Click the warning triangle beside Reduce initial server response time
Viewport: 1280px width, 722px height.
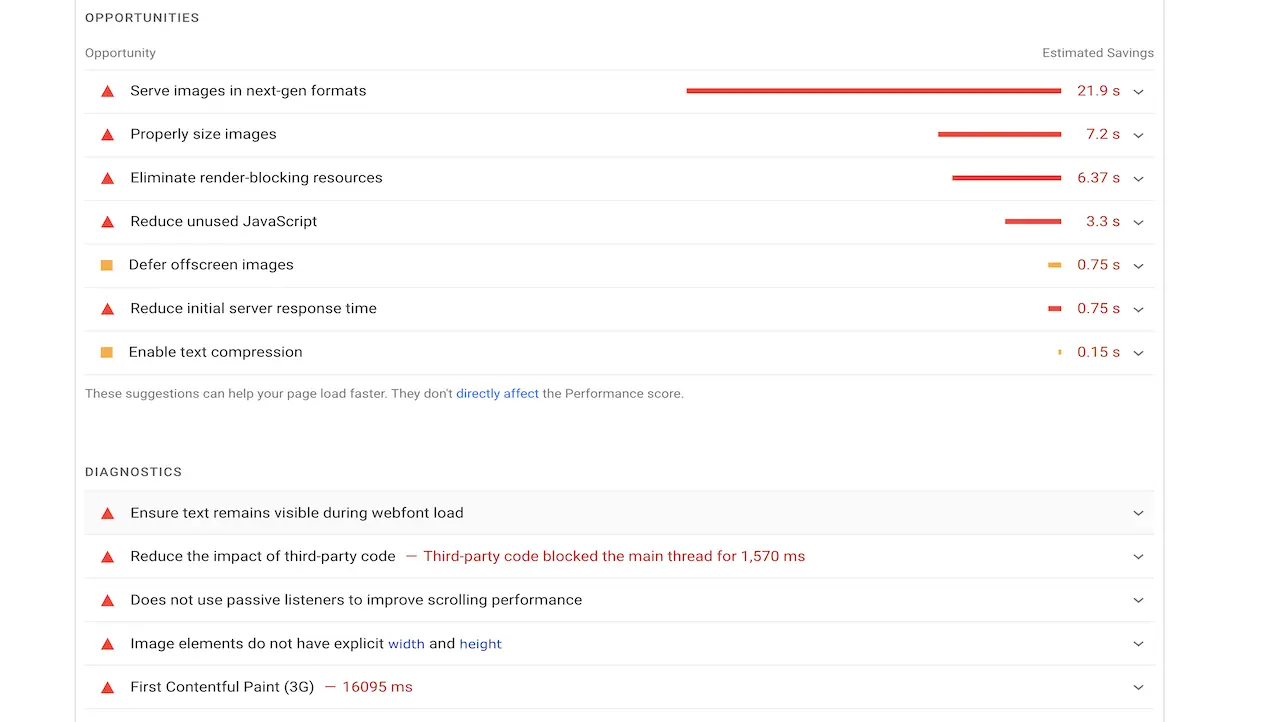[x=107, y=308]
